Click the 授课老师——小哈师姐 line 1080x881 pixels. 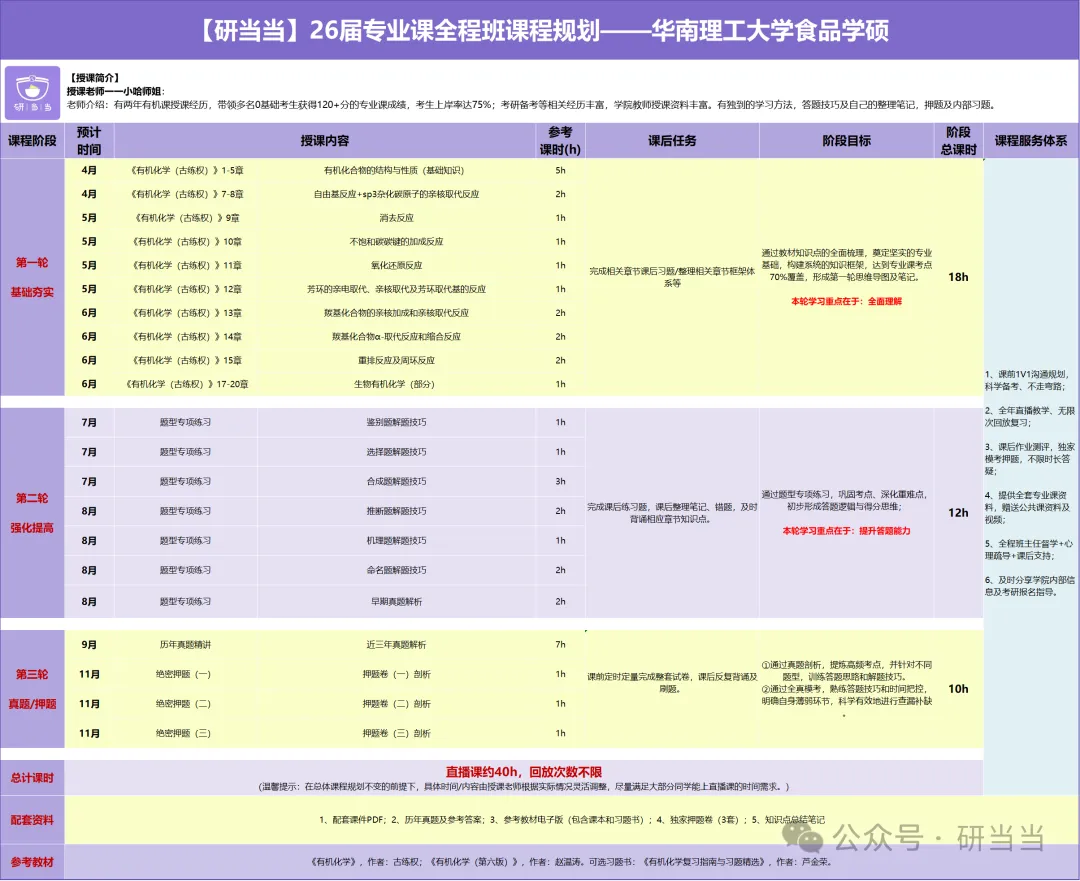tap(116, 91)
